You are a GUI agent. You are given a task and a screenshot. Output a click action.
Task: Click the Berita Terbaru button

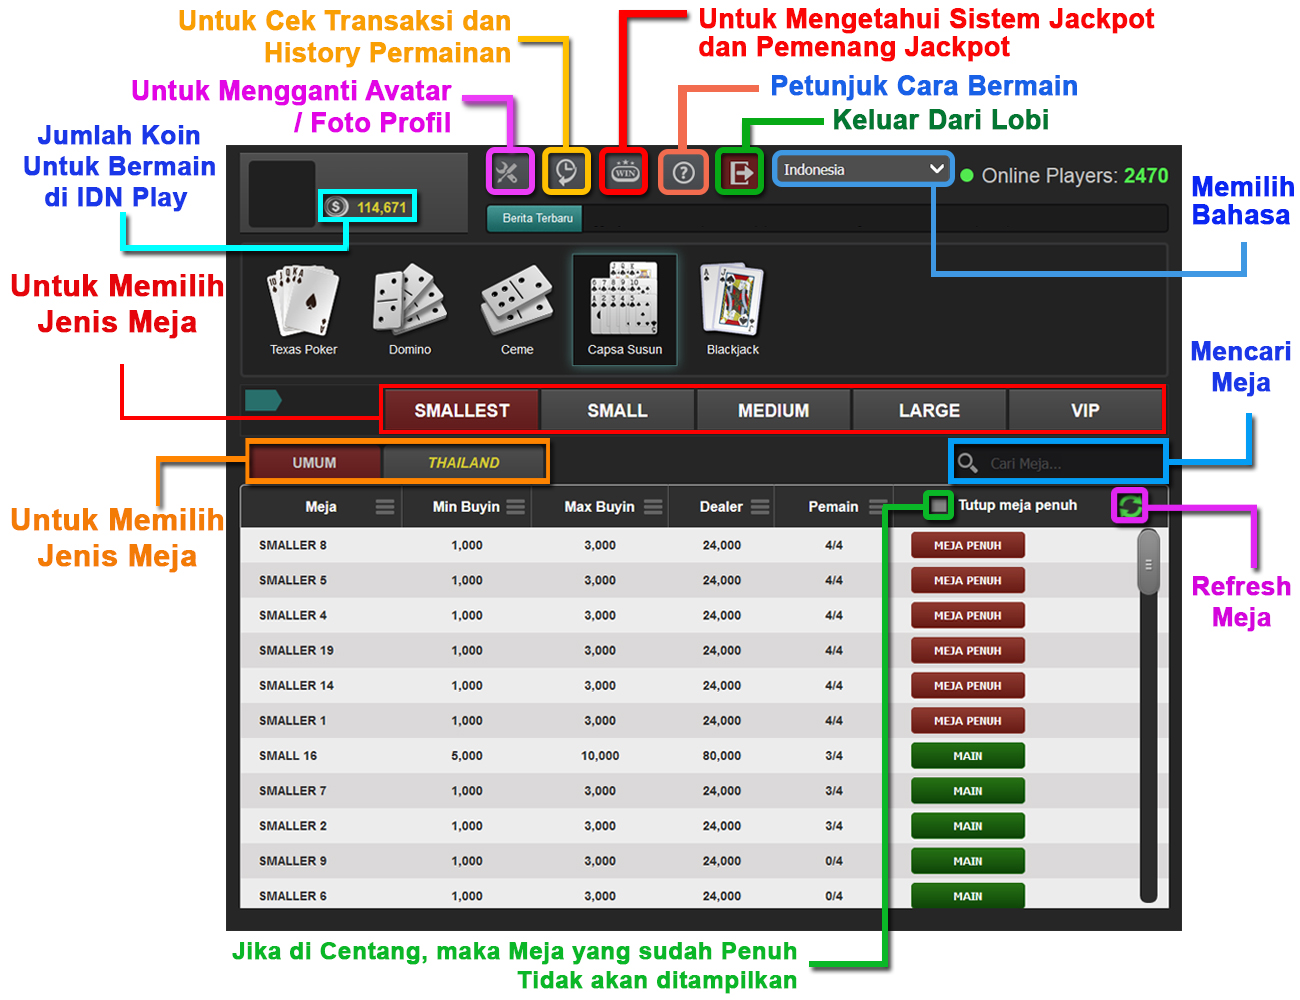(x=536, y=218)
